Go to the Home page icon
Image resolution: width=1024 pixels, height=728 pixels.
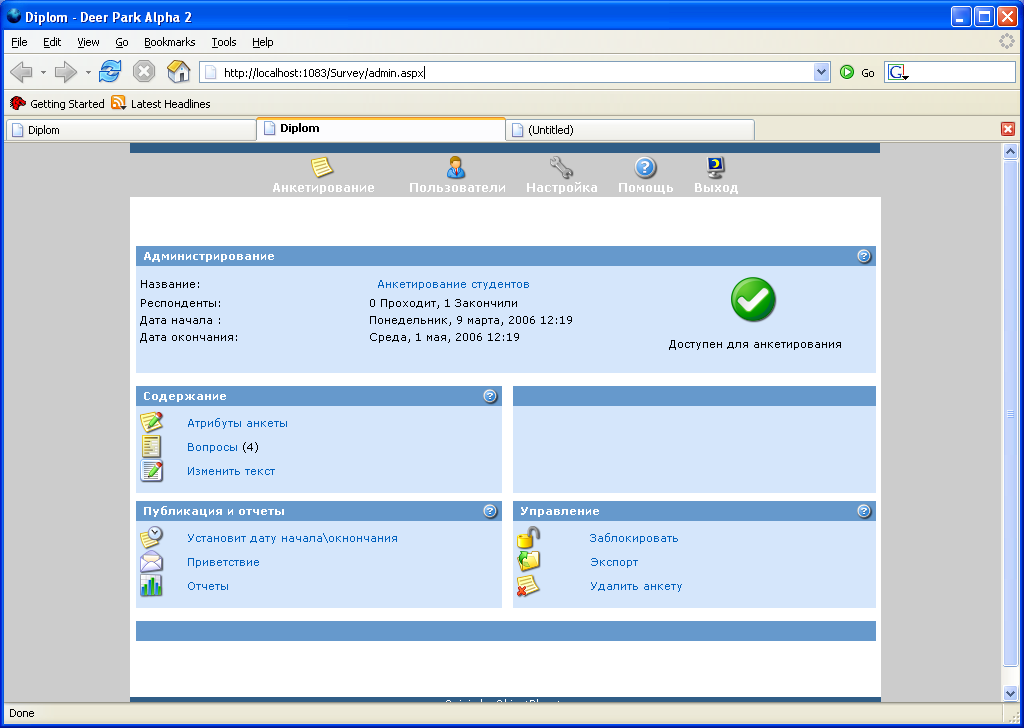pyautogui.click(x=178, y=71)
